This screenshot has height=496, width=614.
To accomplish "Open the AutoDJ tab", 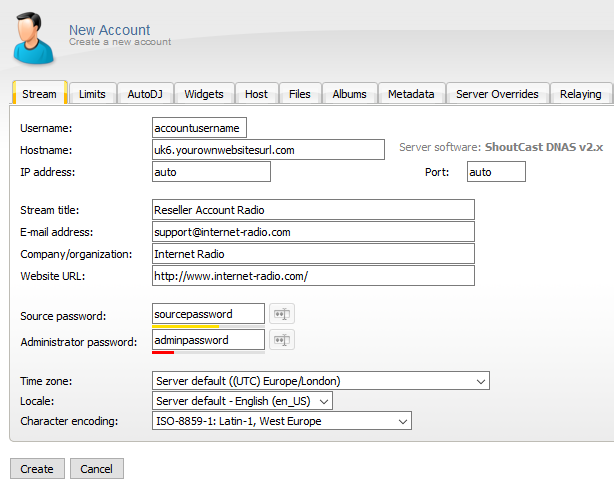I will 146,94.
